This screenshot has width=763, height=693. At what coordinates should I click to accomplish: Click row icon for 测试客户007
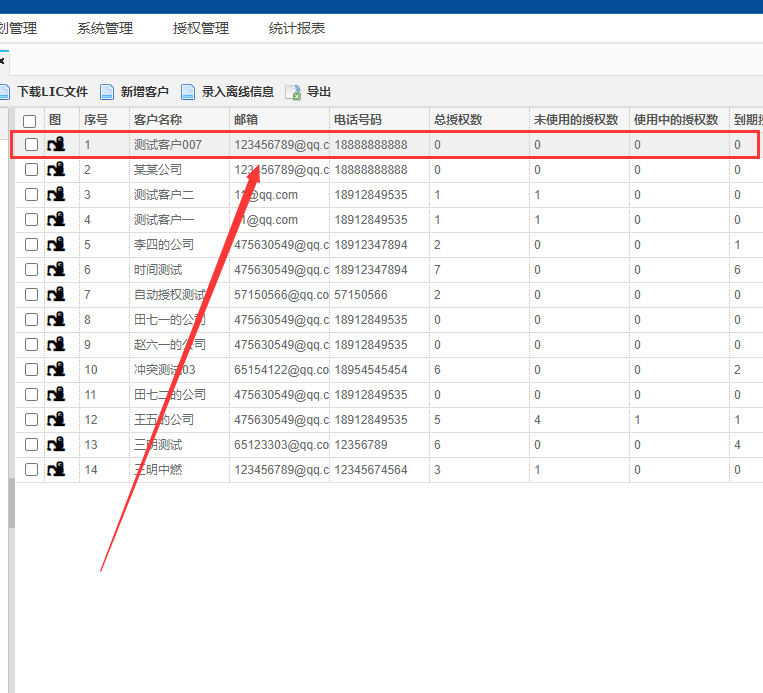tap(56, 145)
